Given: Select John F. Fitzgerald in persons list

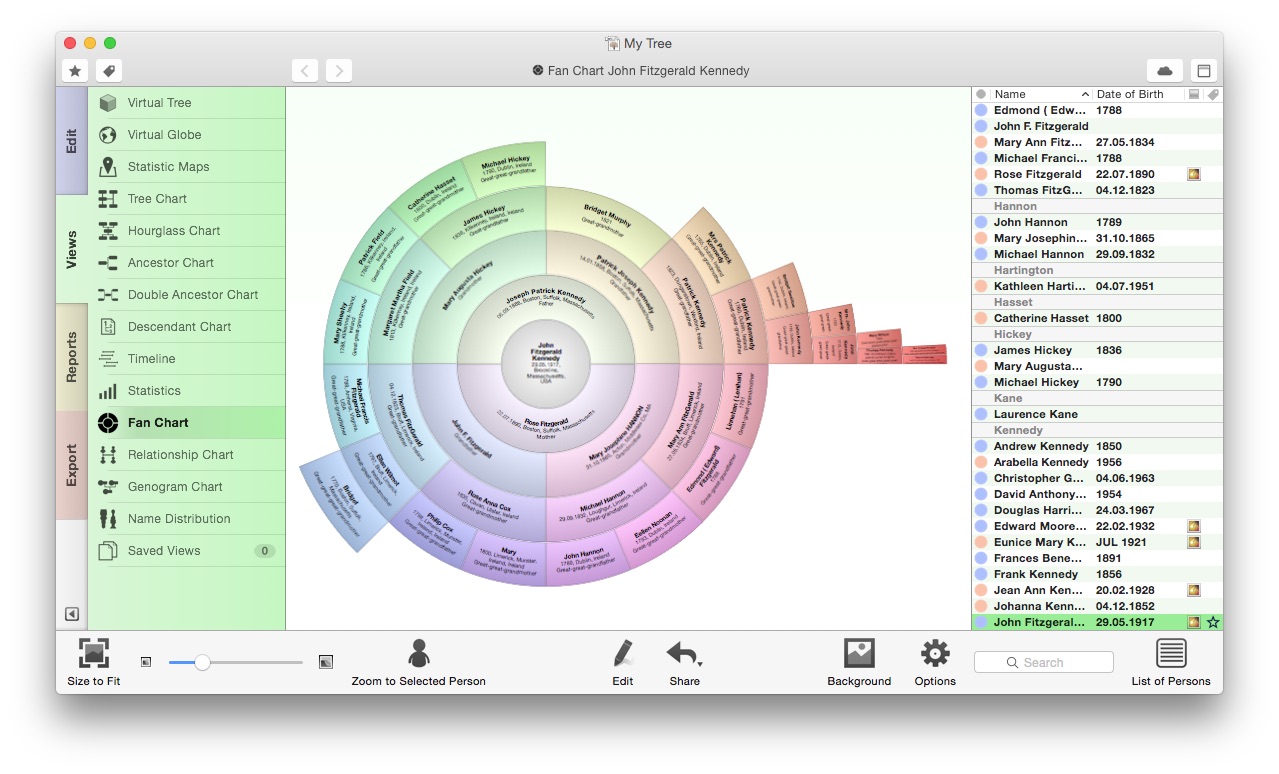Looking at the screenshot, I should pos(1097,126).
